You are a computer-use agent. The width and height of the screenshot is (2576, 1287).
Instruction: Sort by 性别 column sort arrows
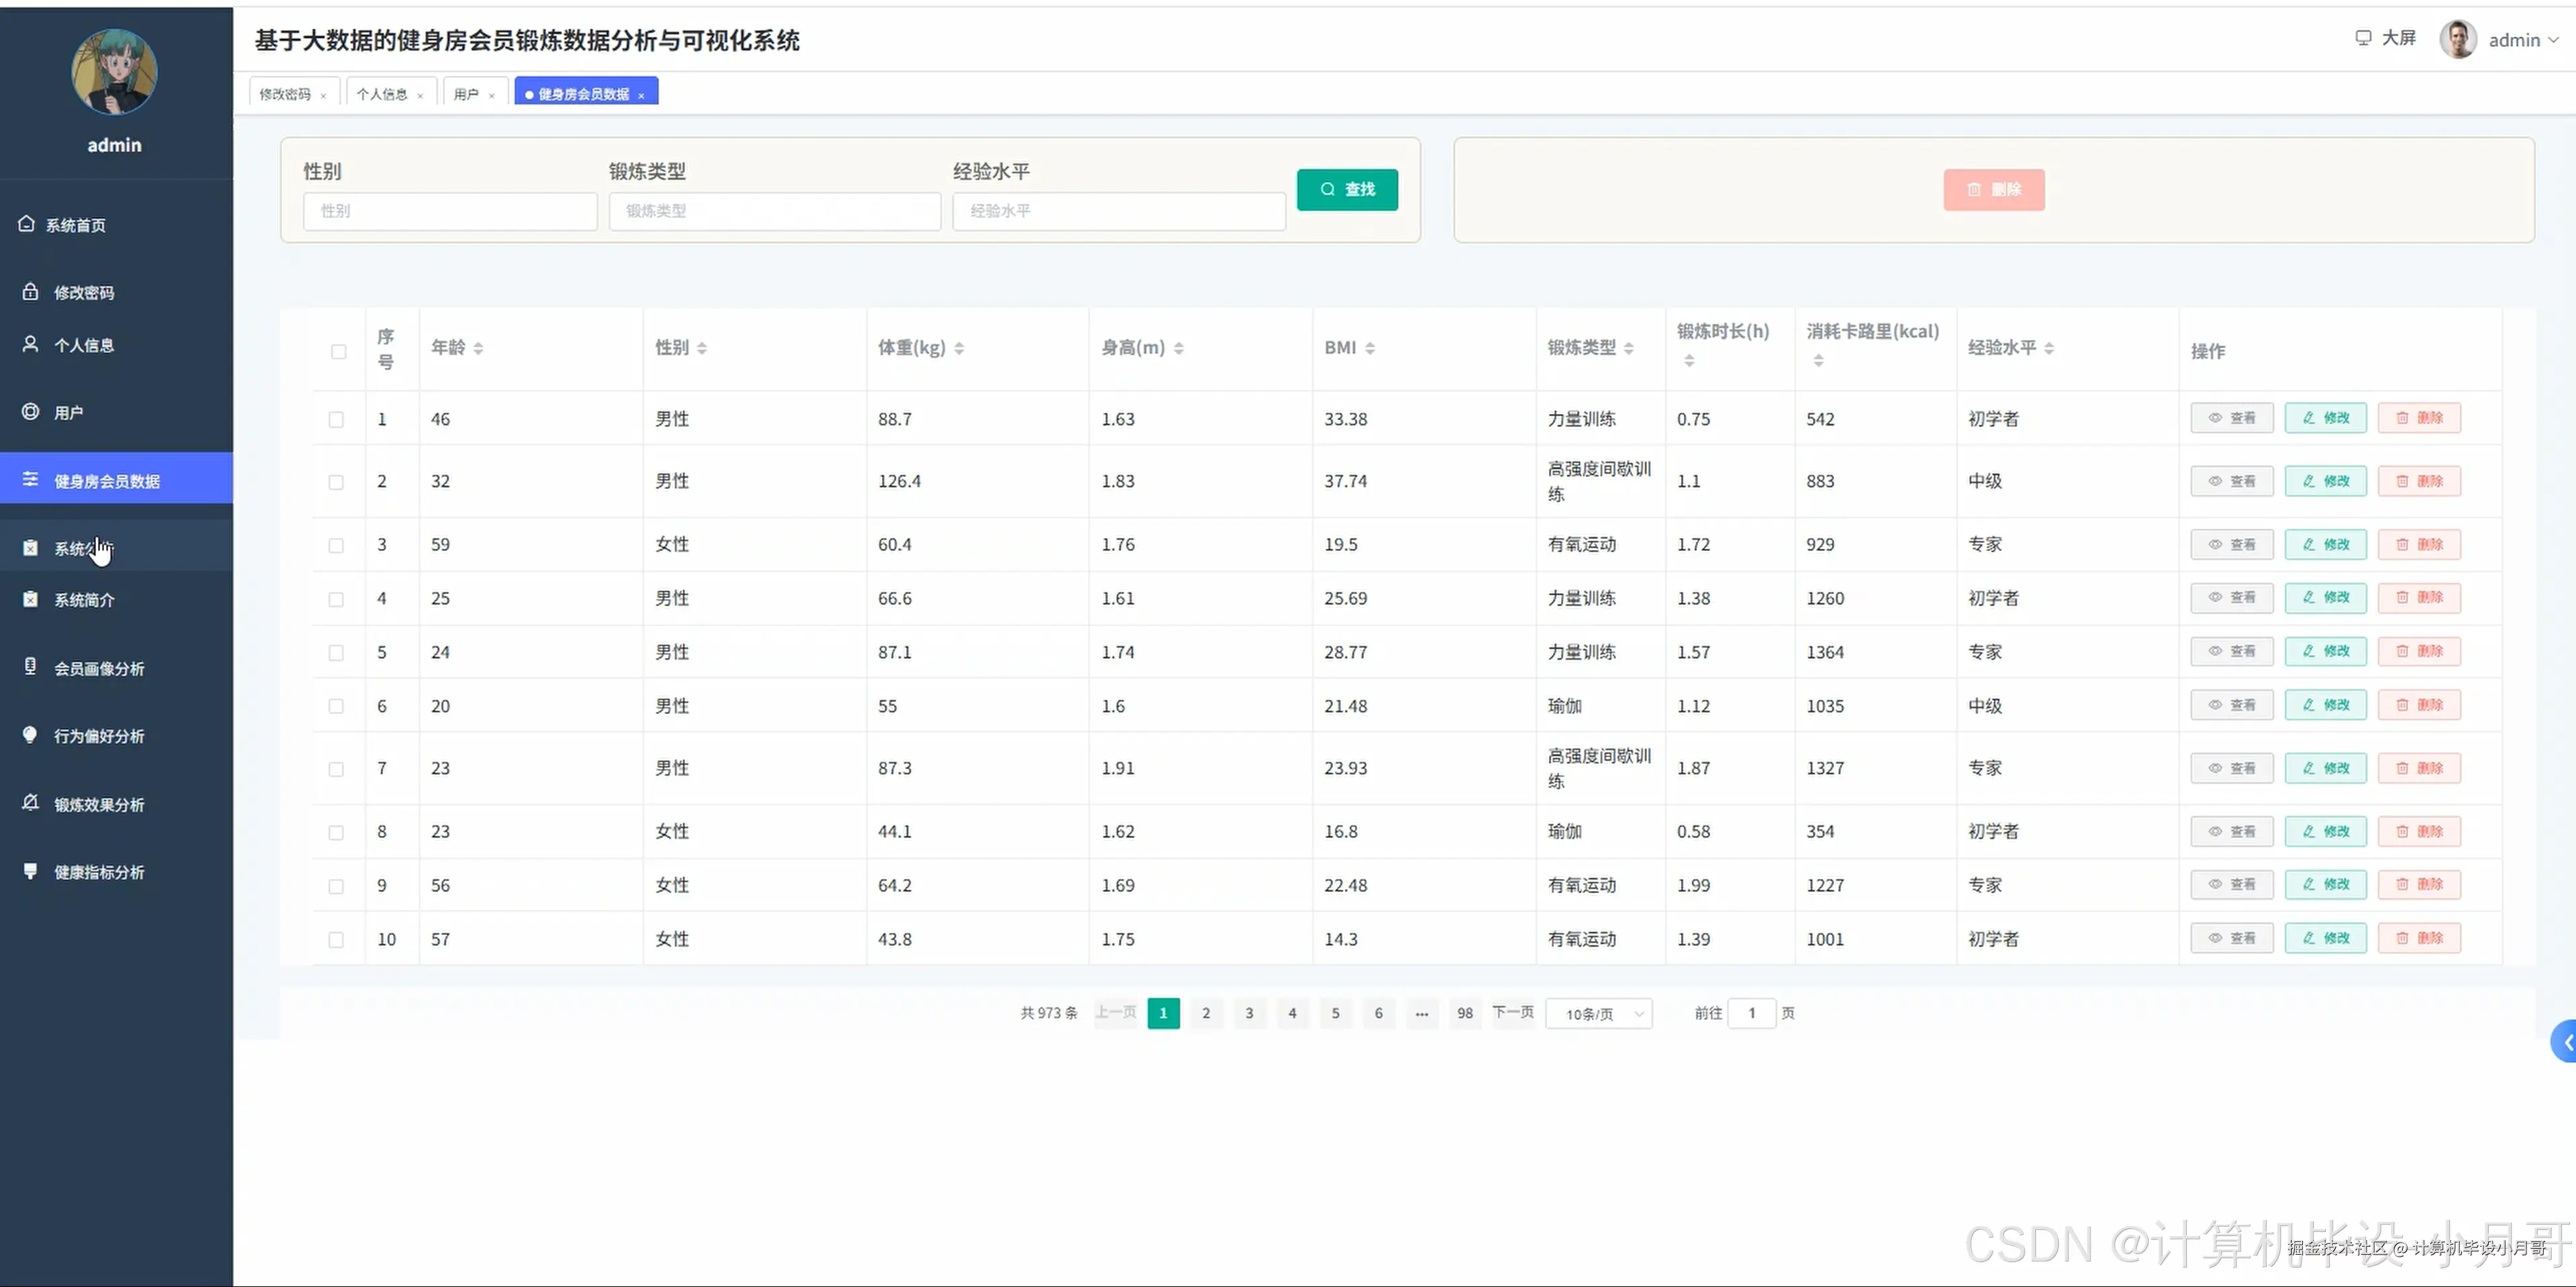(x=702, y=348)
